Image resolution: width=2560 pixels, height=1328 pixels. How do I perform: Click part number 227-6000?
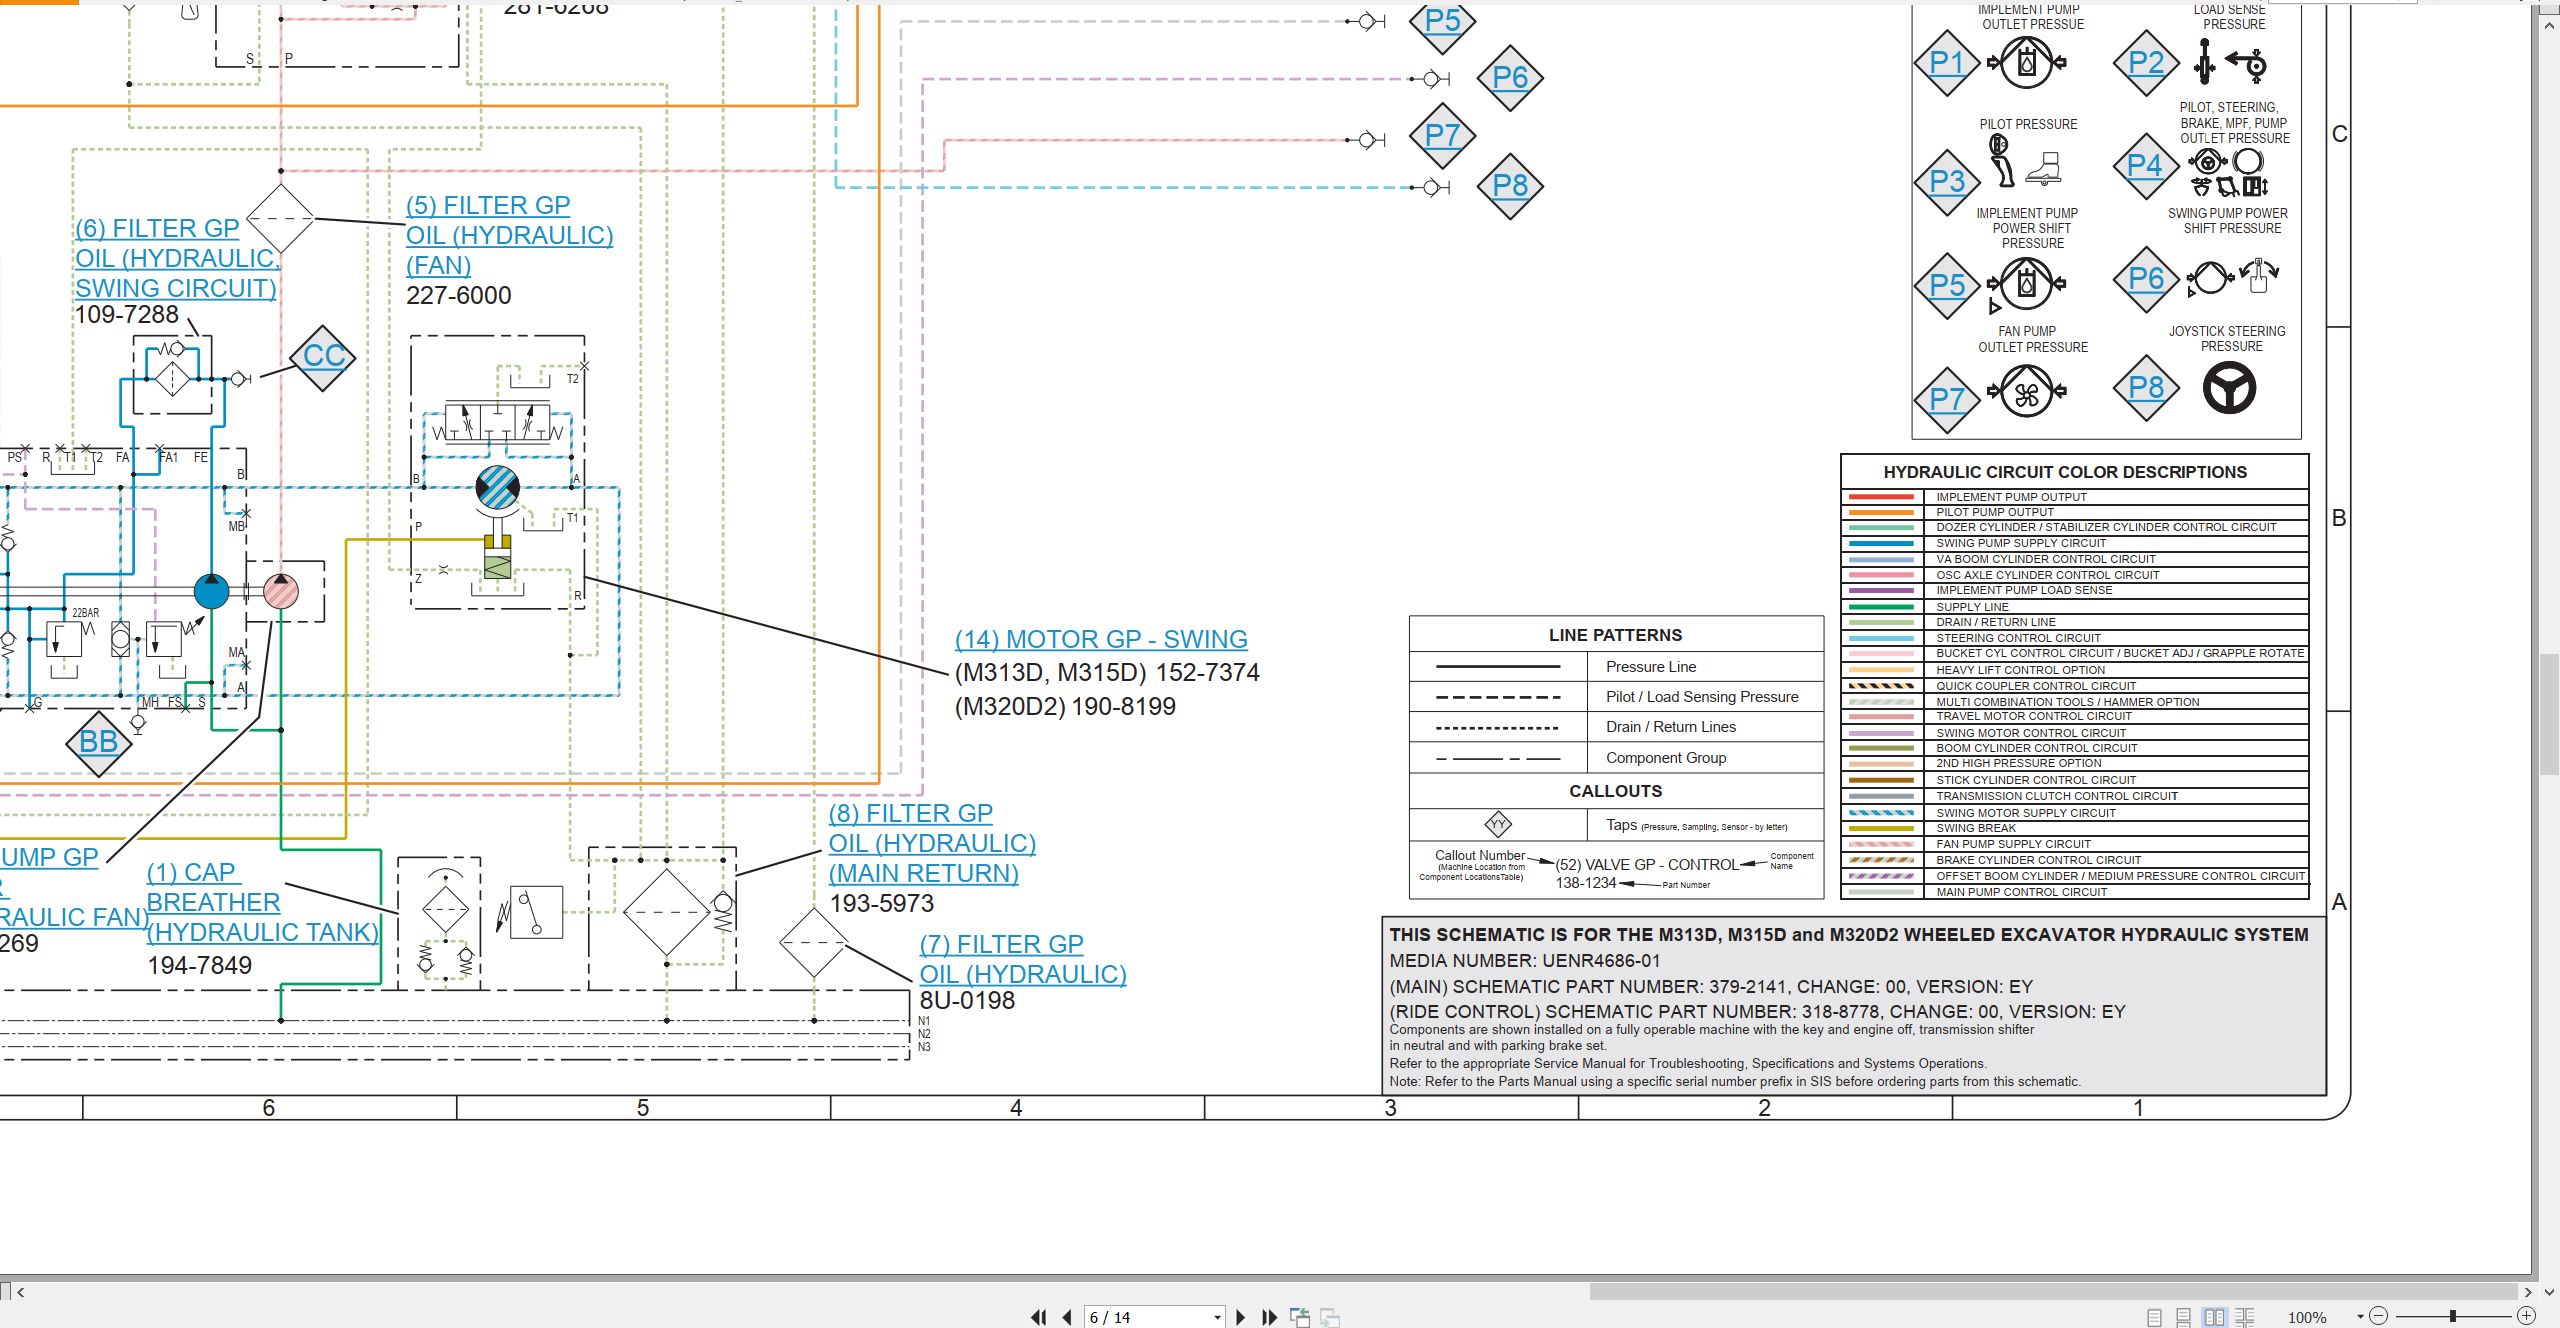coord(458,296)
